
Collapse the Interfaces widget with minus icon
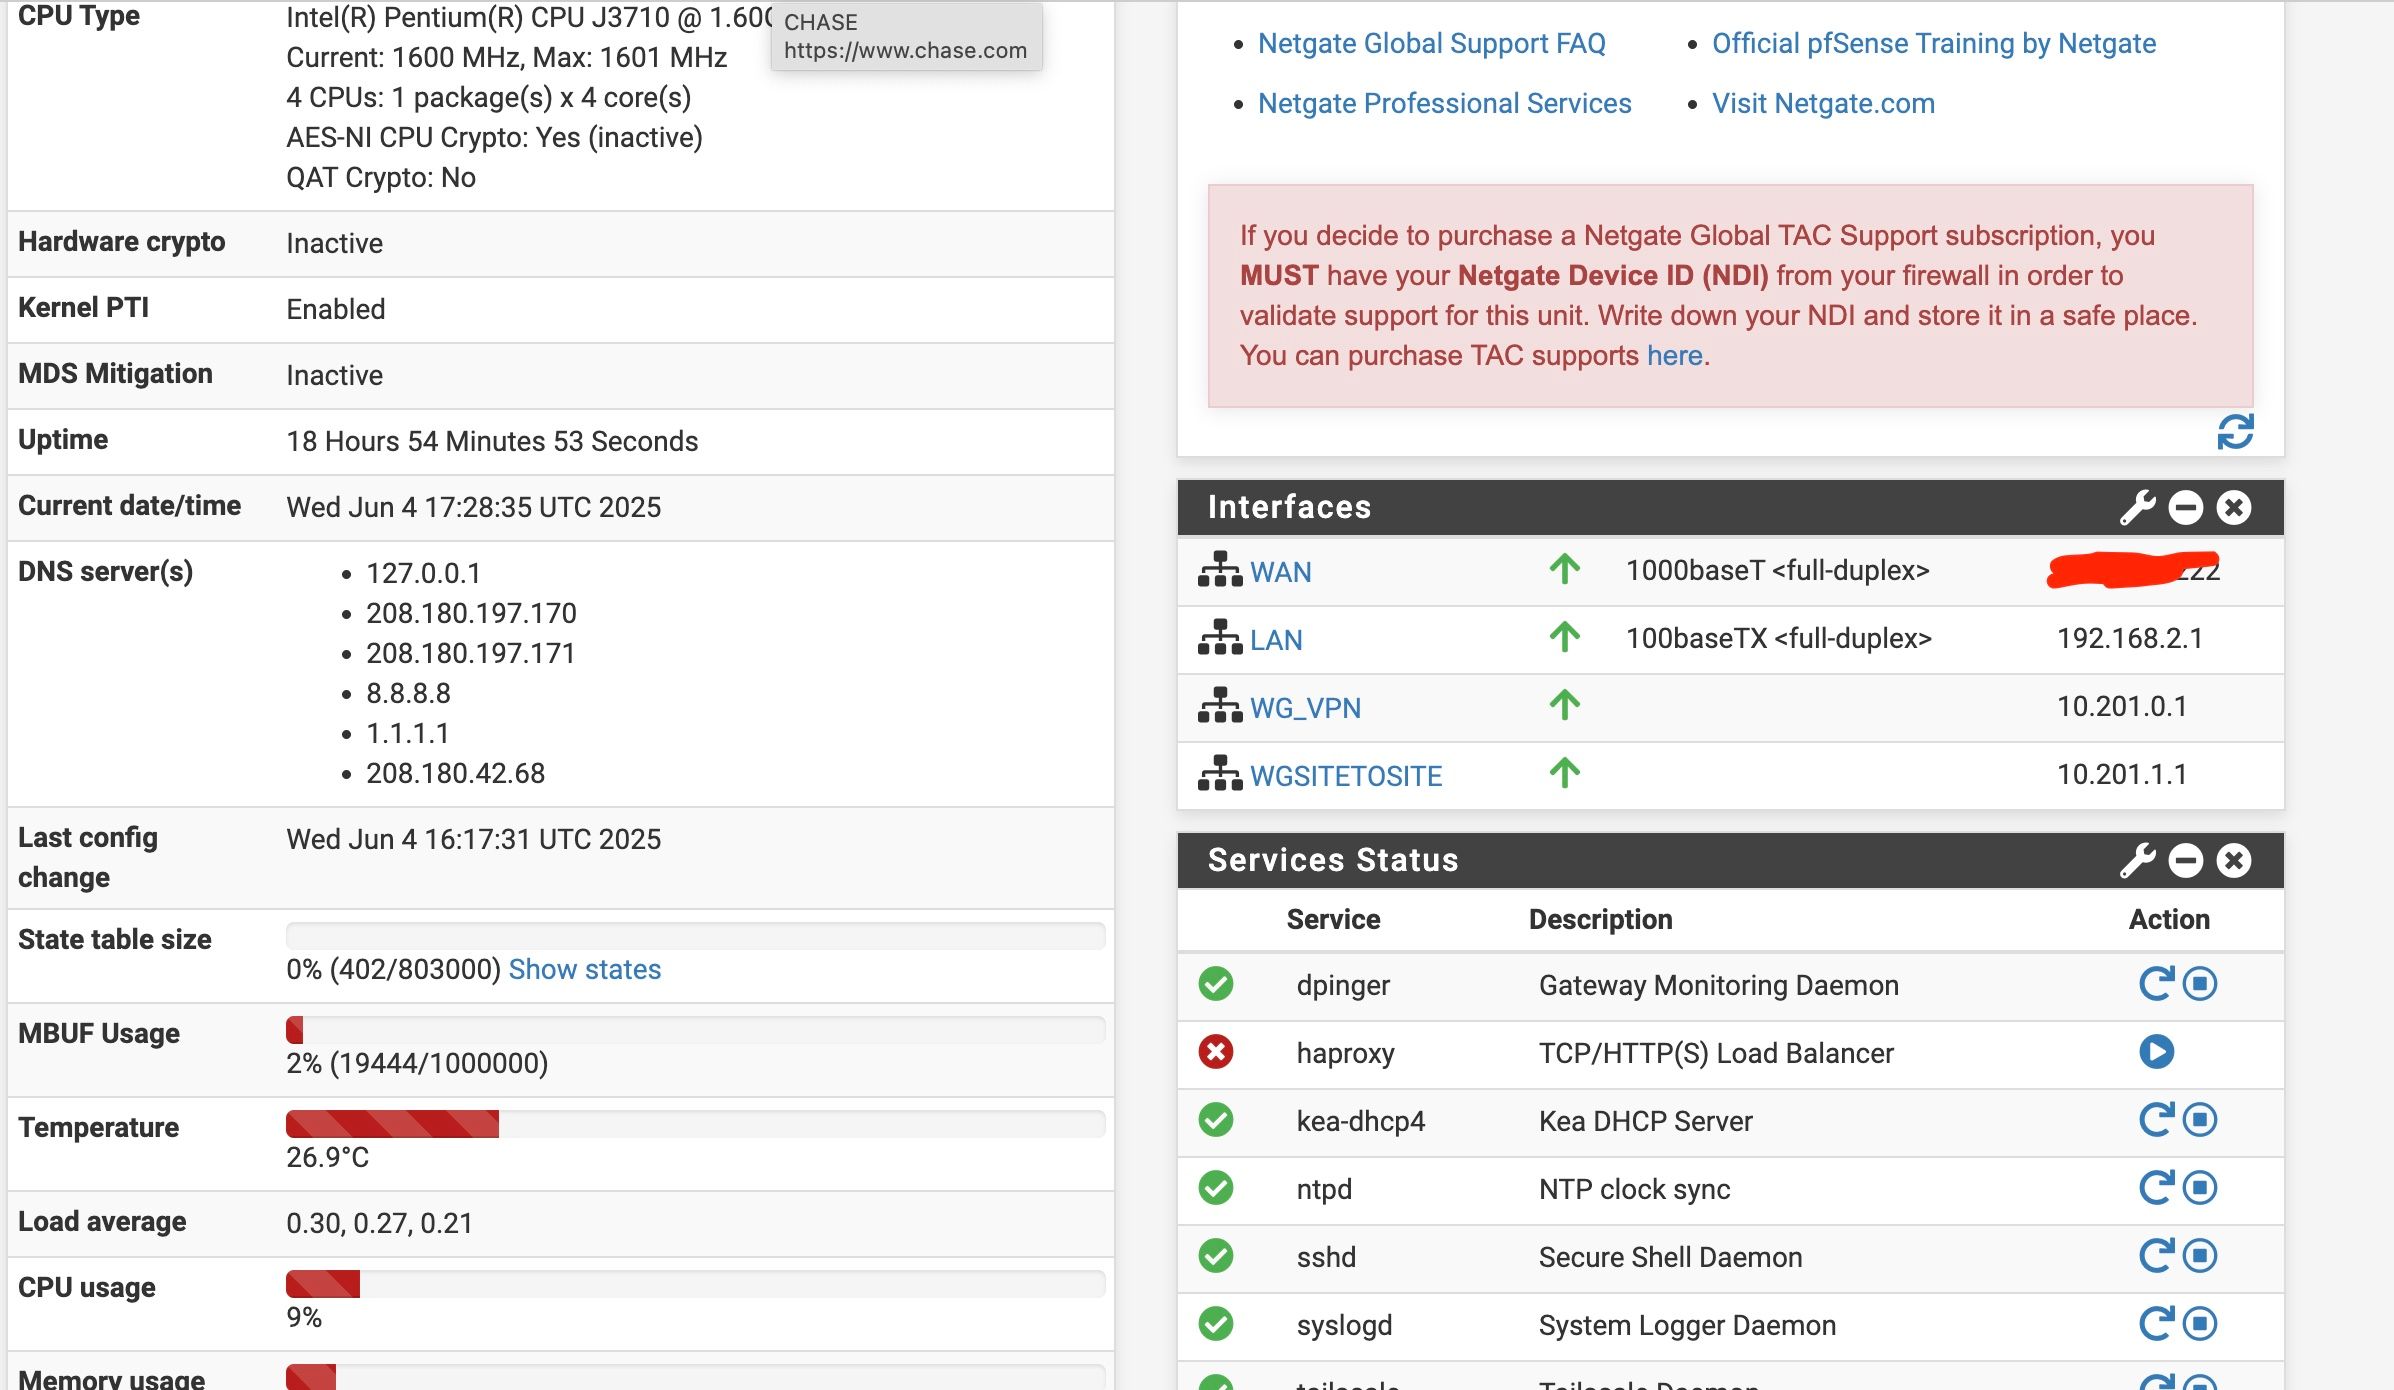pos(2185,508)
